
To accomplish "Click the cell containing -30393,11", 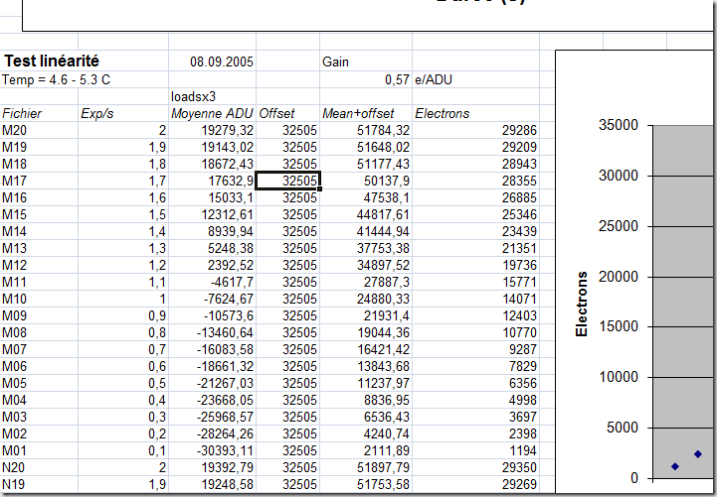I will 227,451.
